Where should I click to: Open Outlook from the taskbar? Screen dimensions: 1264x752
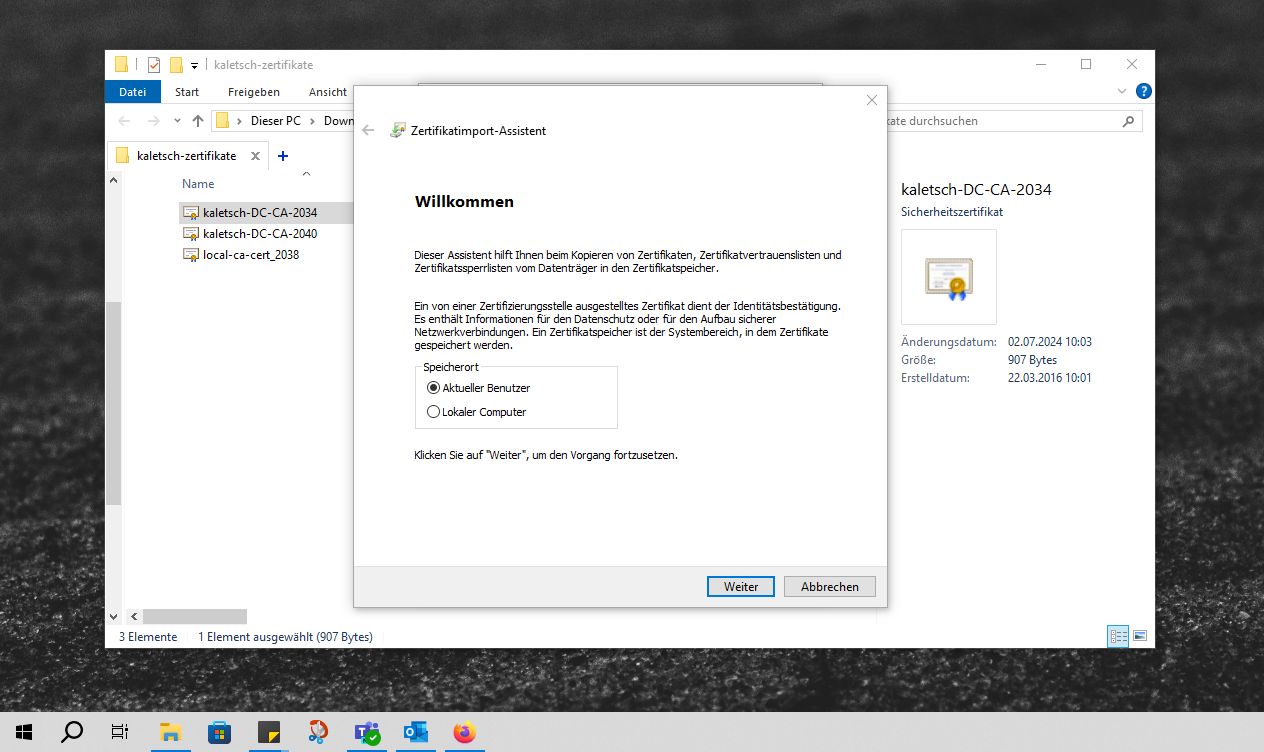click(x=415, y=732)
